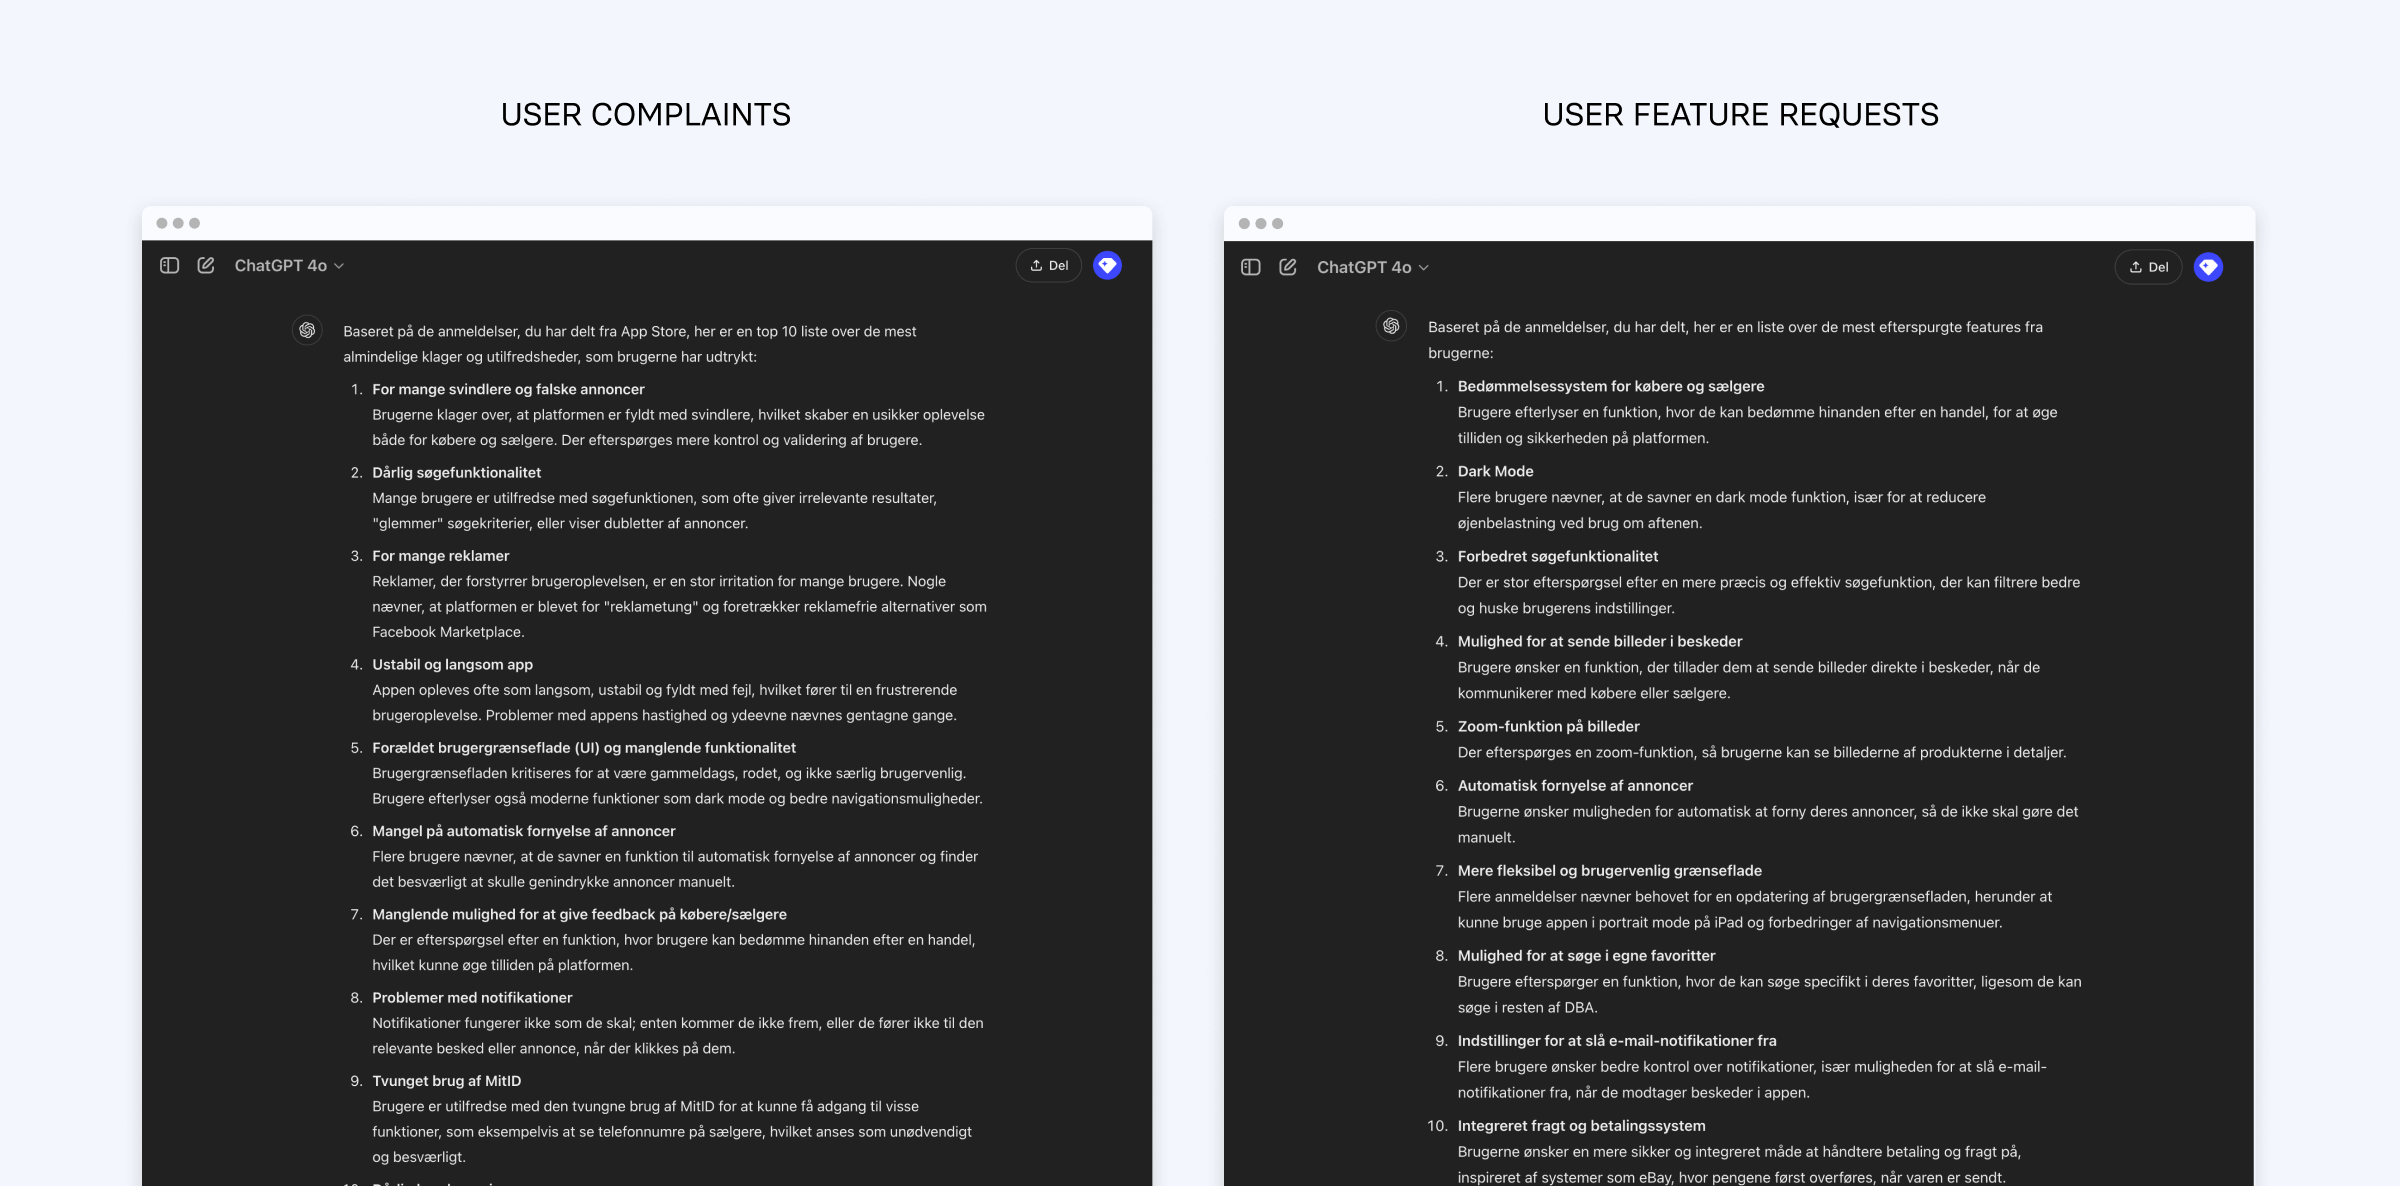Click the ChatGPT logo beside the feature requests reply
This screenshot has width=2400, height=1186.
(1391, 326)
